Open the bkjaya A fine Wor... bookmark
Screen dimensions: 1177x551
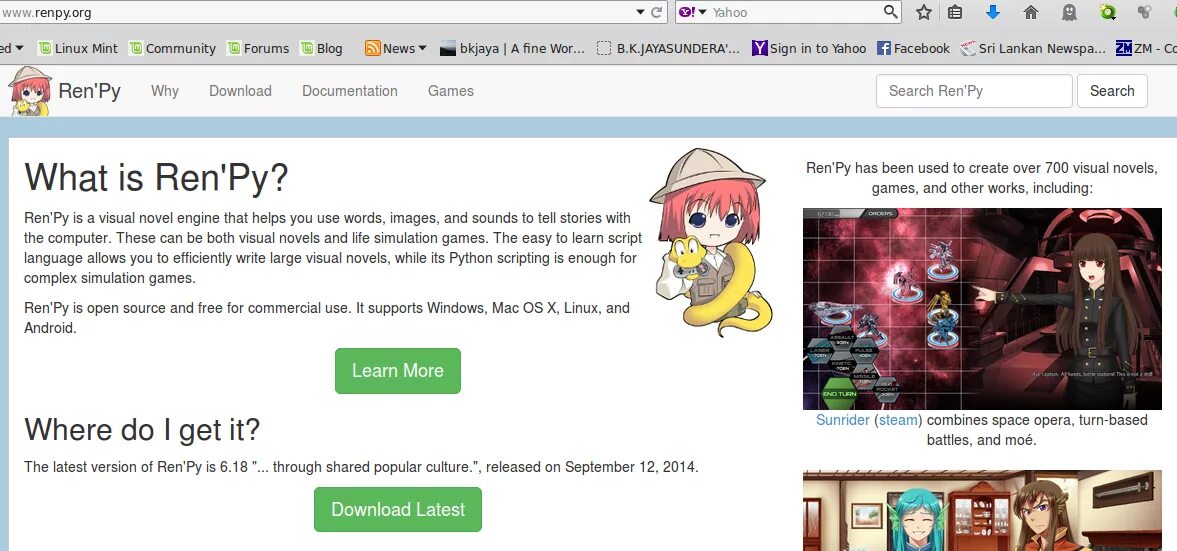(x=512, y=48)
